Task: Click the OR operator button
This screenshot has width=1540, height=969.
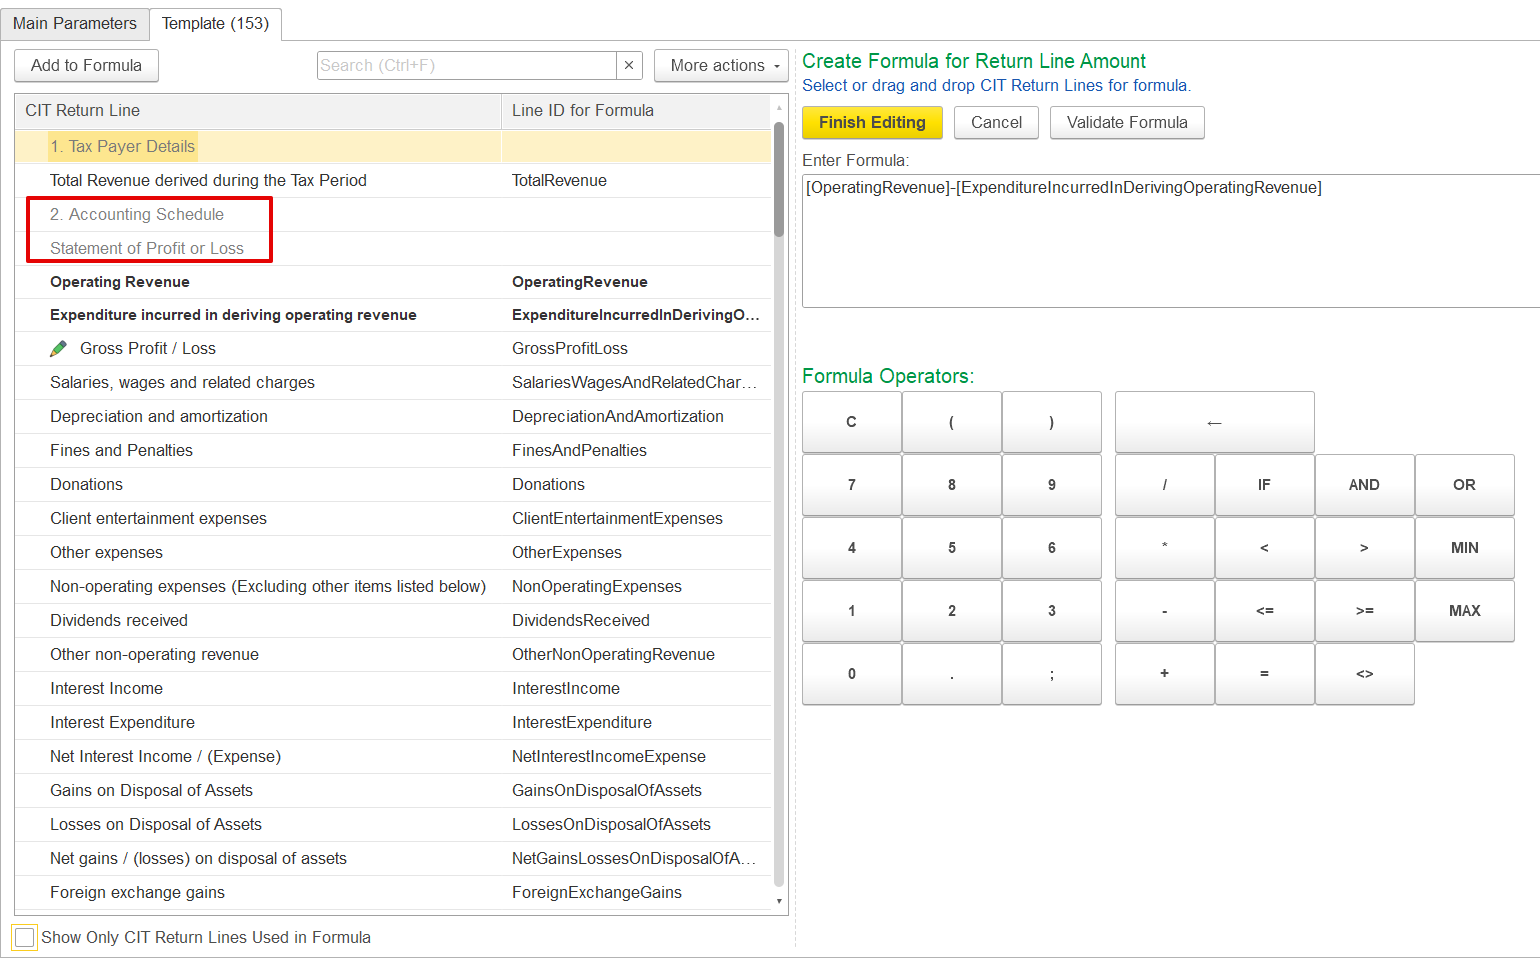Action: (x=1464, y=485)
